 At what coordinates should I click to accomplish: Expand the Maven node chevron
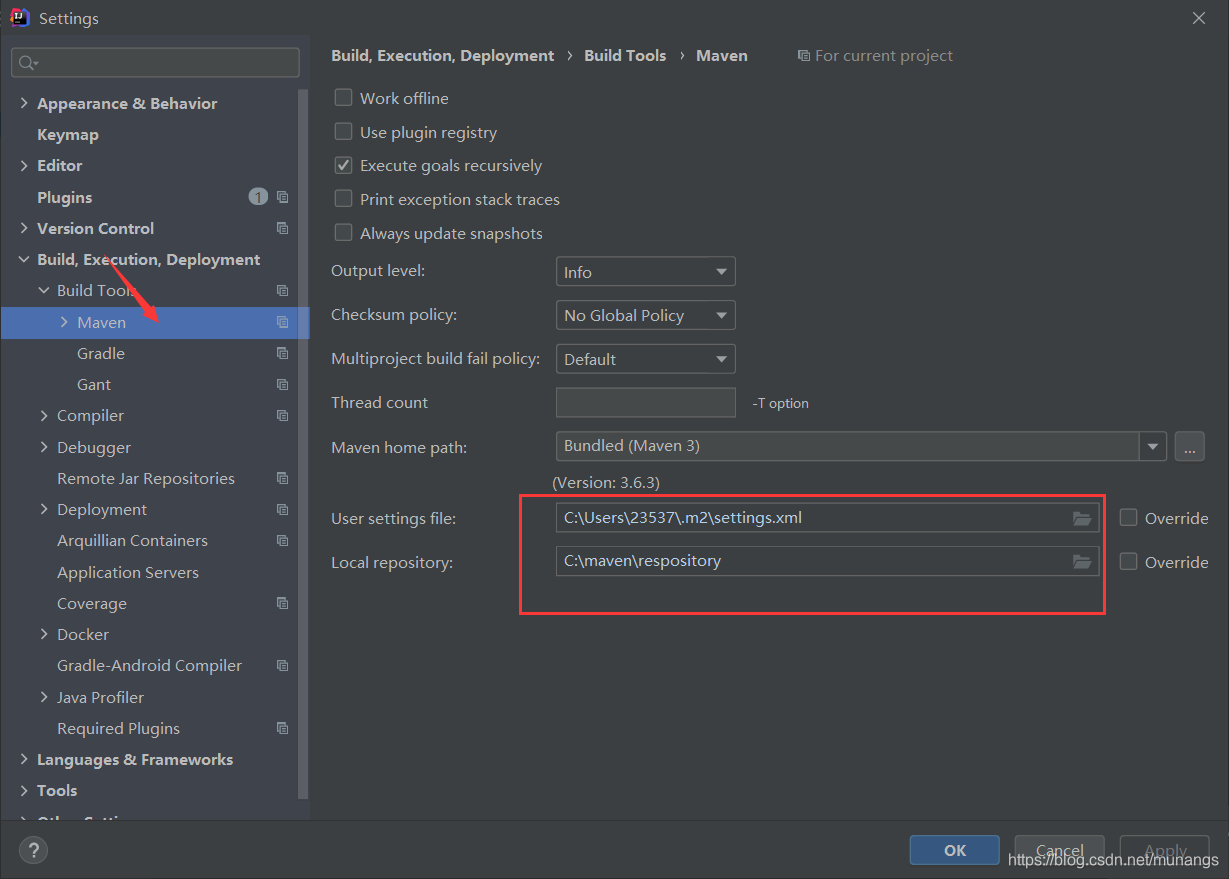pyautogui.click(x=64, y=322)
